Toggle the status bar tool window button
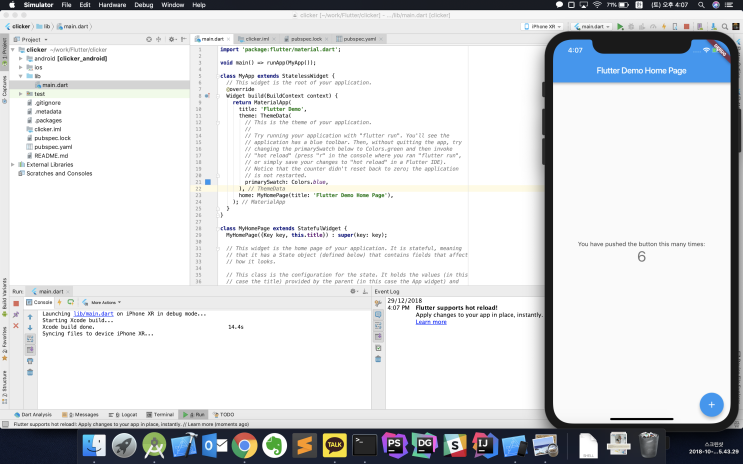The width and height of the screenshot is (743, 464). (5, 425)
